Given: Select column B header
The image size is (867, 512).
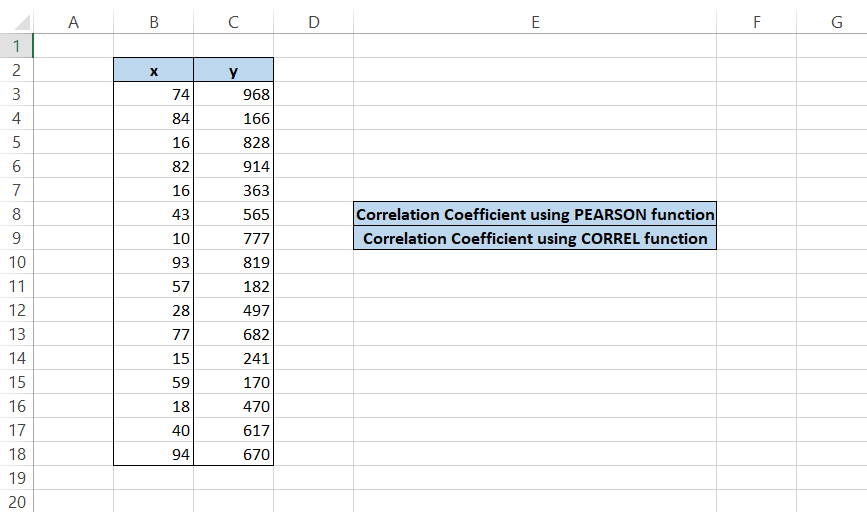Looking at the screenshot, I should point(153,23).
